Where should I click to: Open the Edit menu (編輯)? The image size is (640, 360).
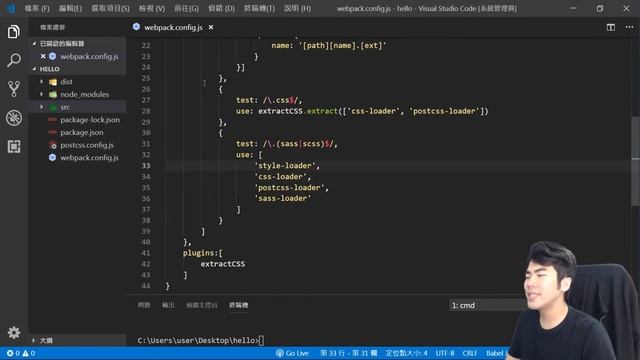tap(70, 8)
